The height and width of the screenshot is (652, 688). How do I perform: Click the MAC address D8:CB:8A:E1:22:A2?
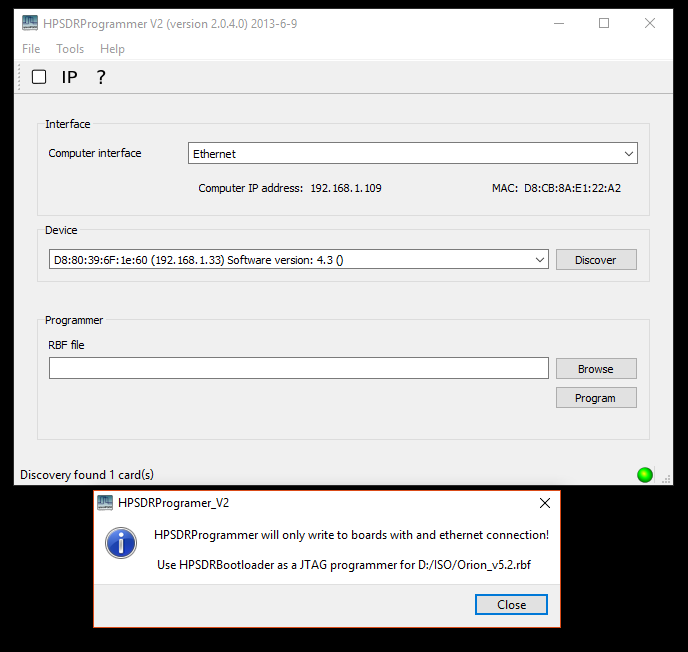(572, 188)
